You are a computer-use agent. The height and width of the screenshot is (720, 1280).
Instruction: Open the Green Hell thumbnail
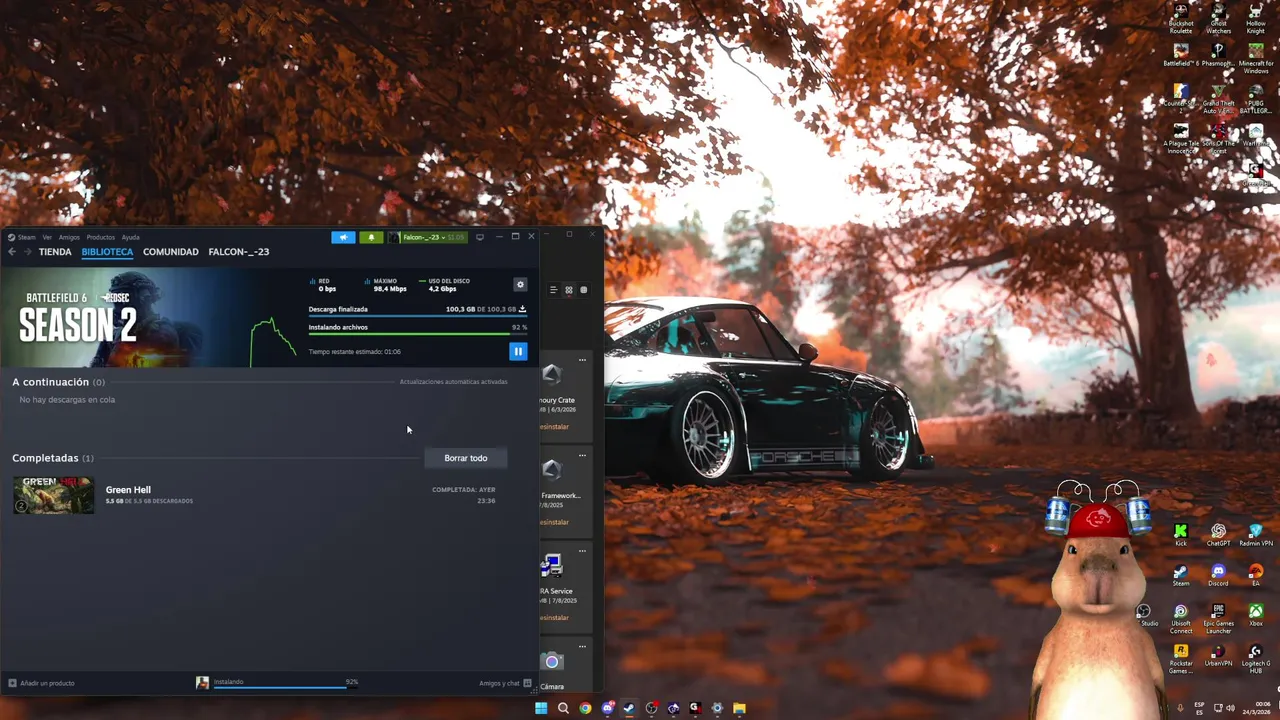pos(53,495)
